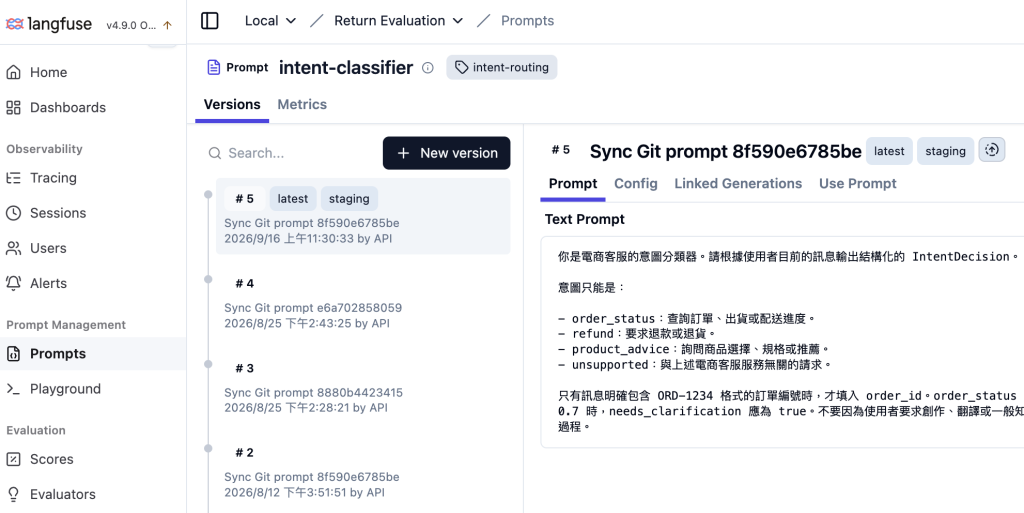Click the 'Sync Git prompt 8f590e6785be' title heading
This screenshot has width=1024, height=513.
[x=726, y=151]
